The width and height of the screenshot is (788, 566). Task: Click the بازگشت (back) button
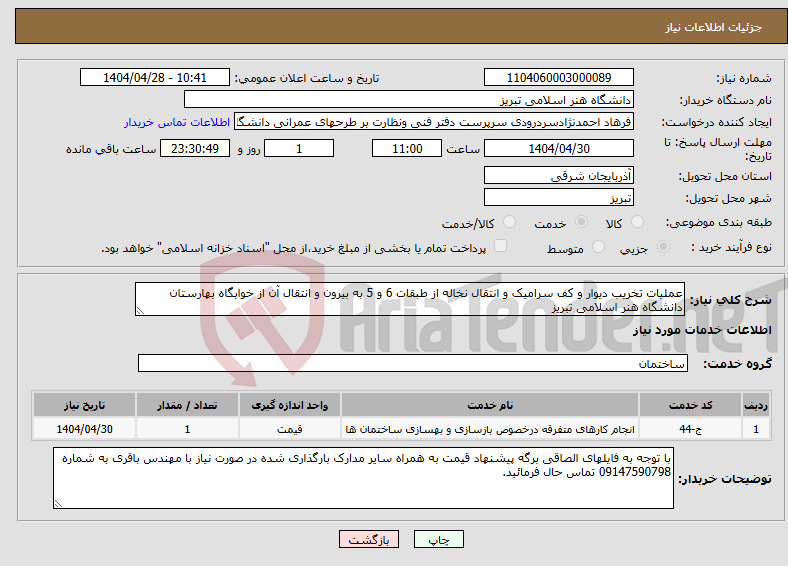(x=369, y=539)
